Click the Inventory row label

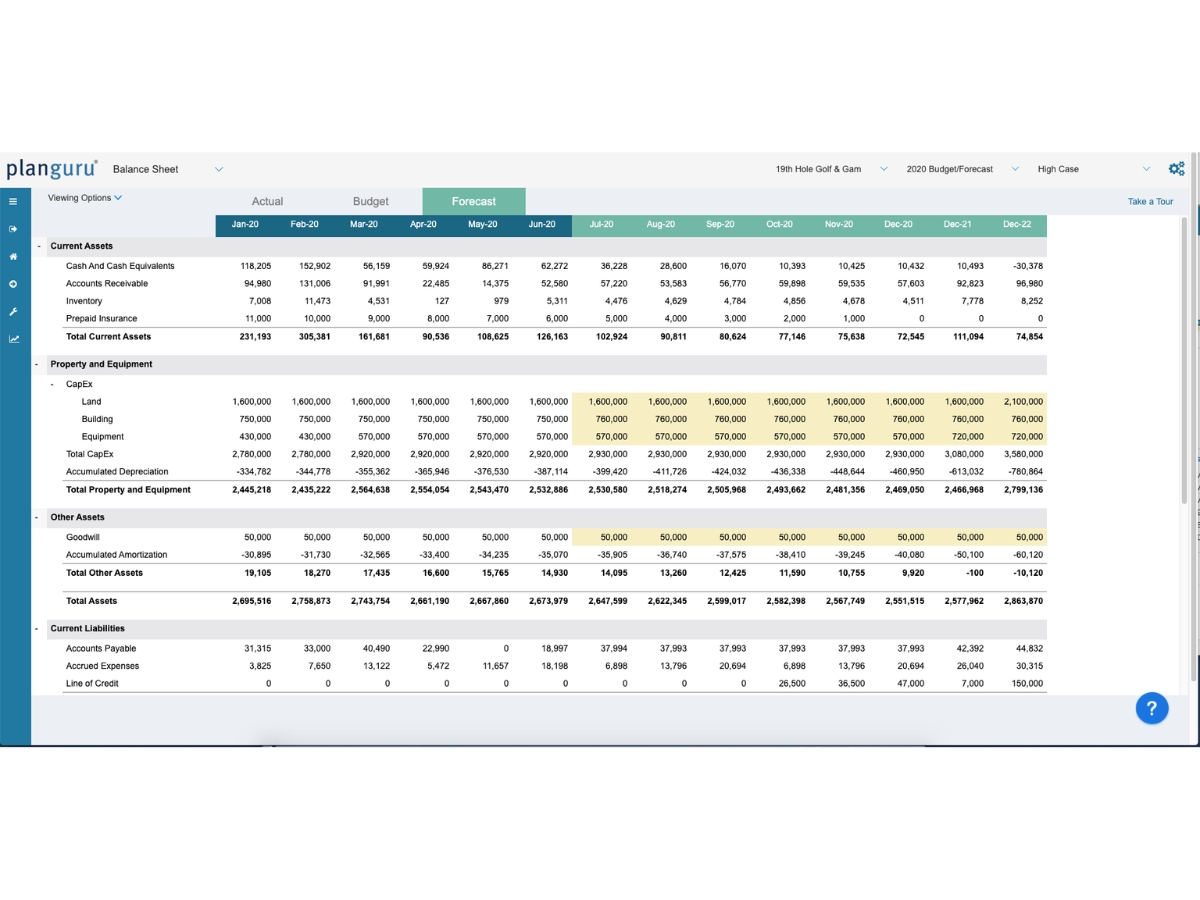pyautogui.click(x=84, y=301)
